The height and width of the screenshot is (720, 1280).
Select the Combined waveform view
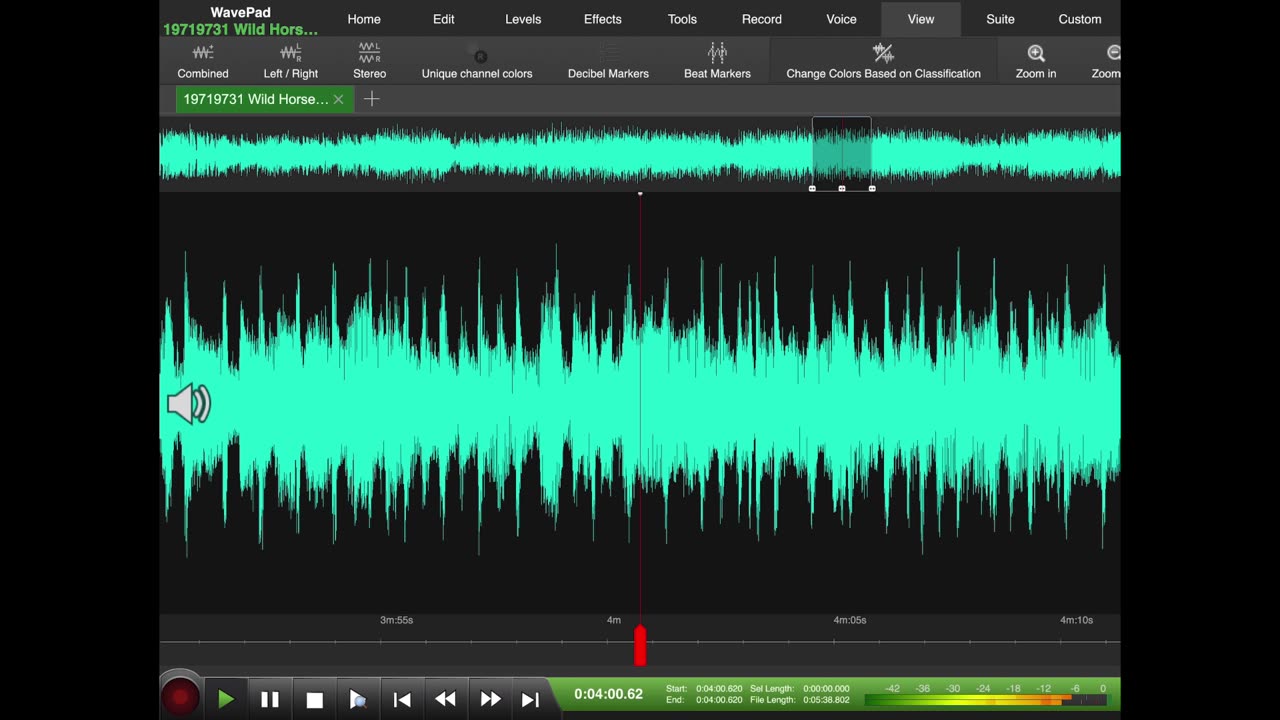203,61
